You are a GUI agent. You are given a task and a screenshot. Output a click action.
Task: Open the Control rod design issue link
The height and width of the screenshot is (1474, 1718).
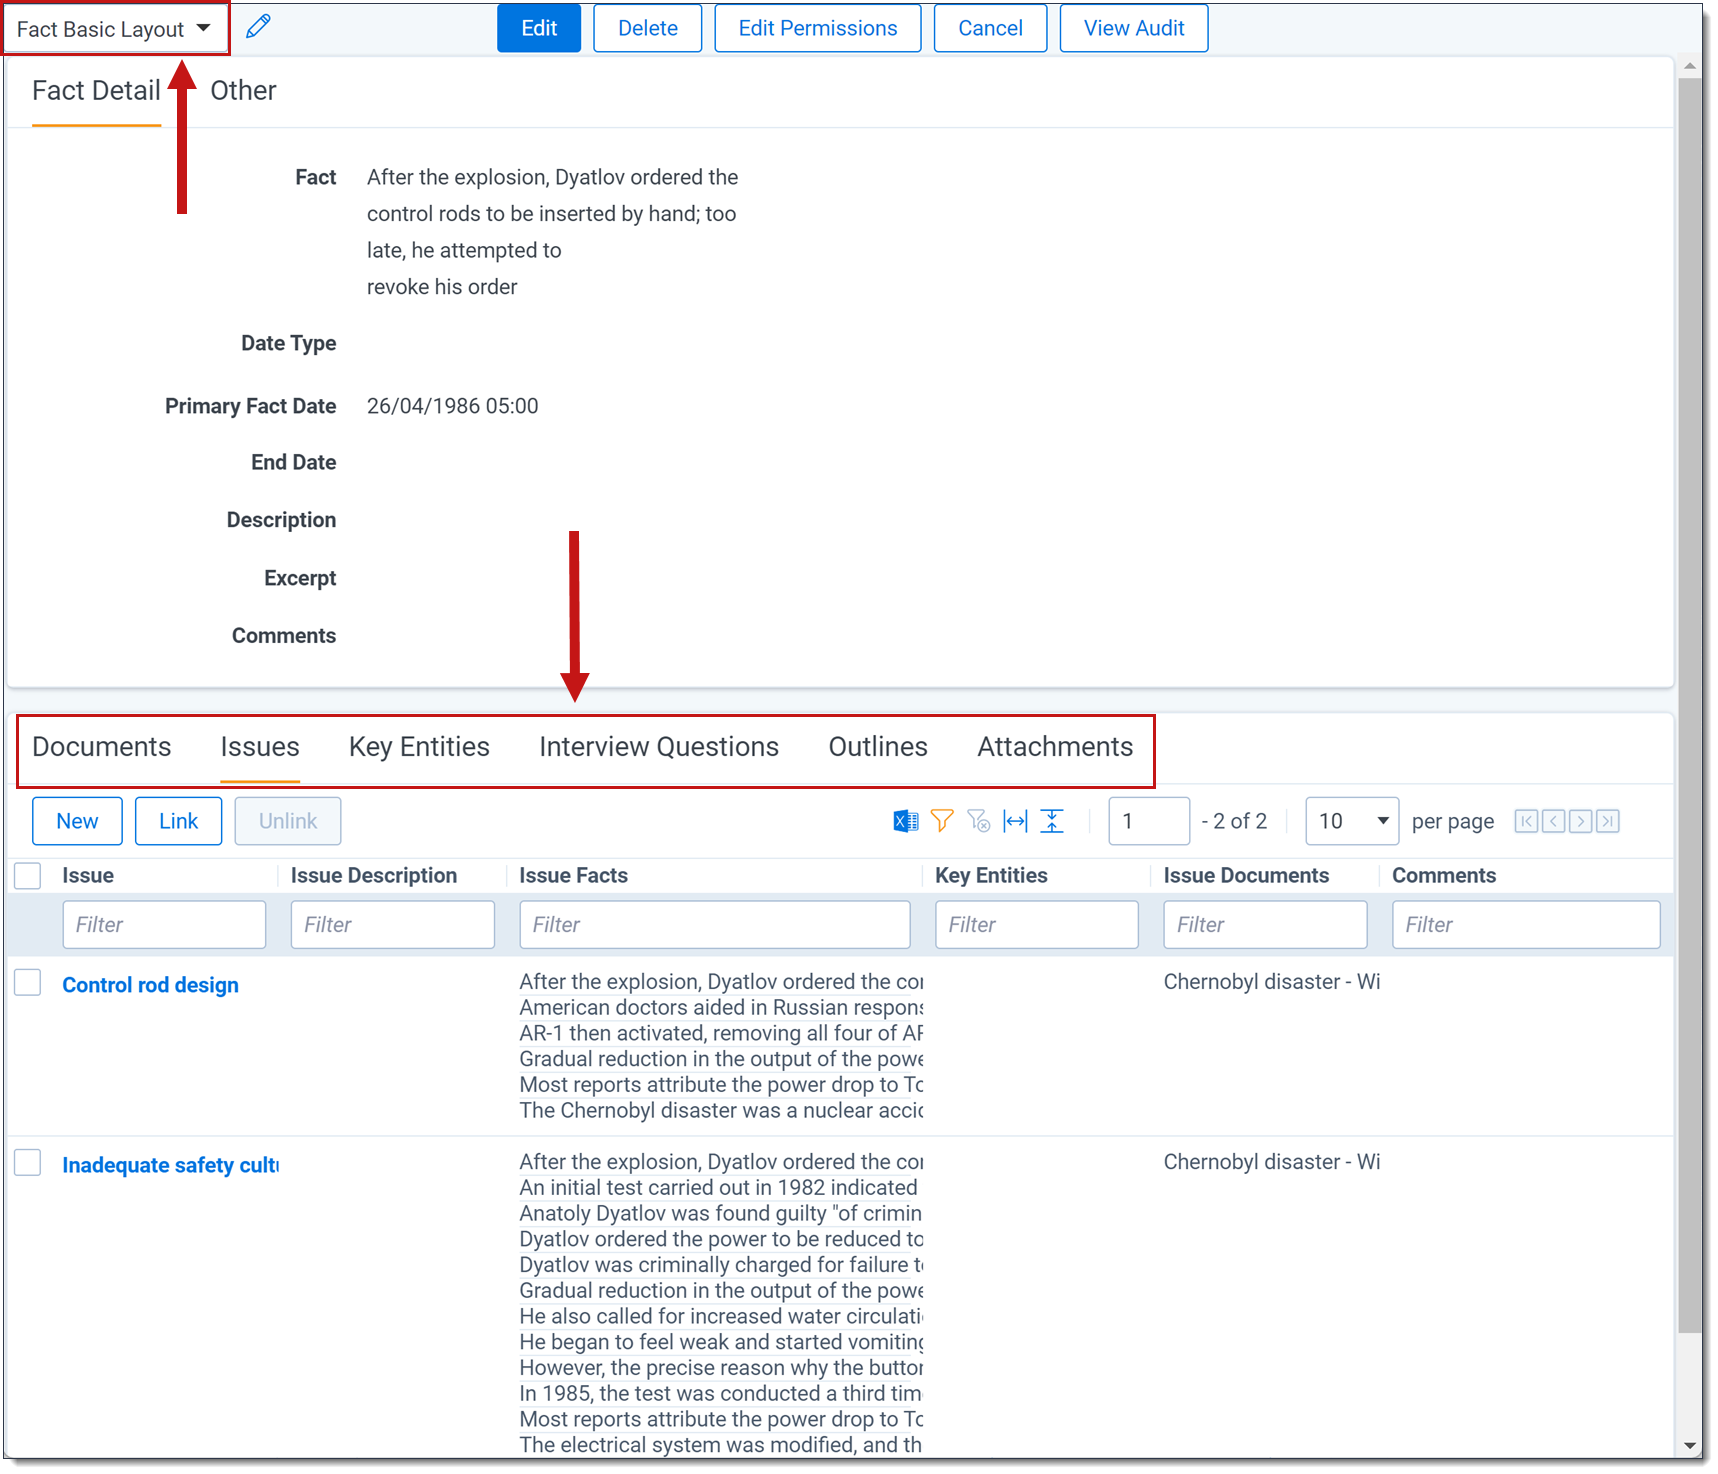[150, 984]
